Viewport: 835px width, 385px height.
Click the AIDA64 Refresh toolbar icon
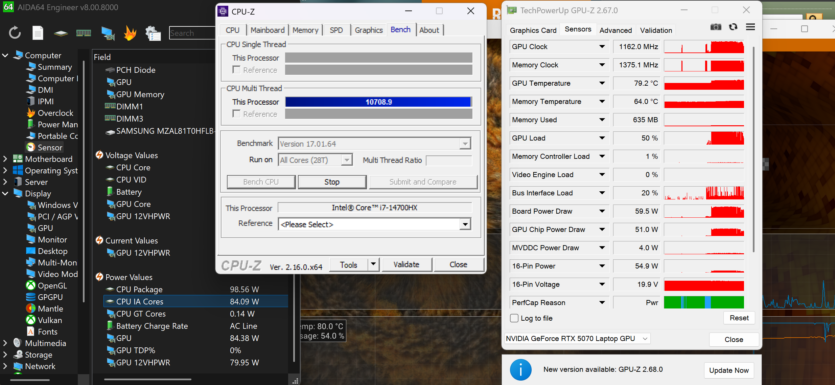click(15, 33)
